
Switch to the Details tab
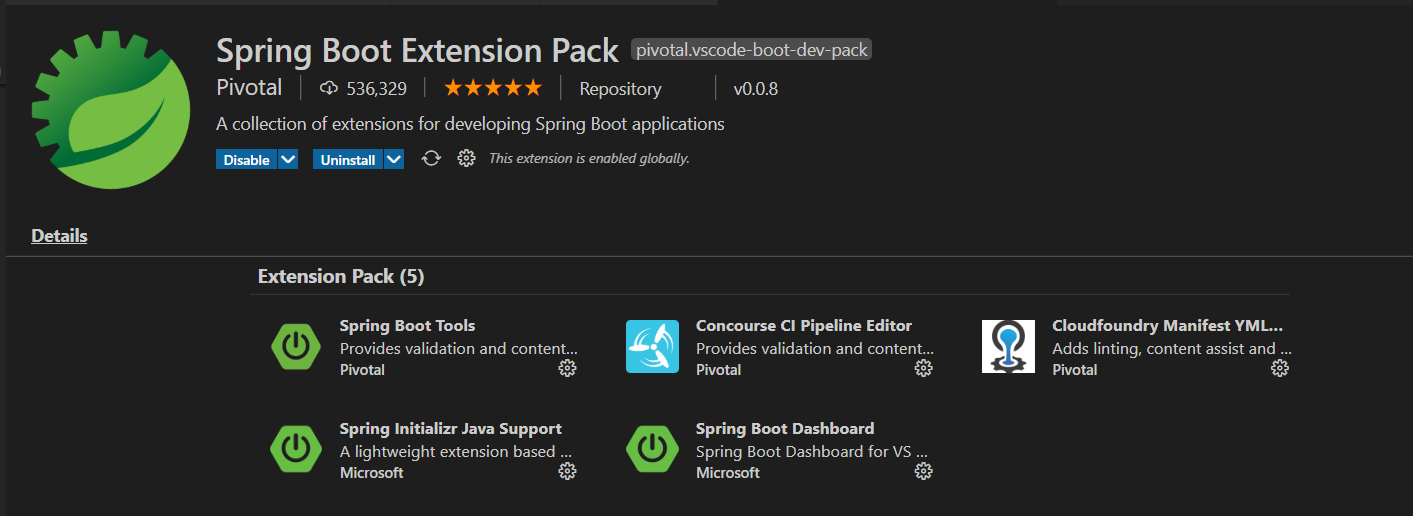pyautogui.click(x=59, y=236)
